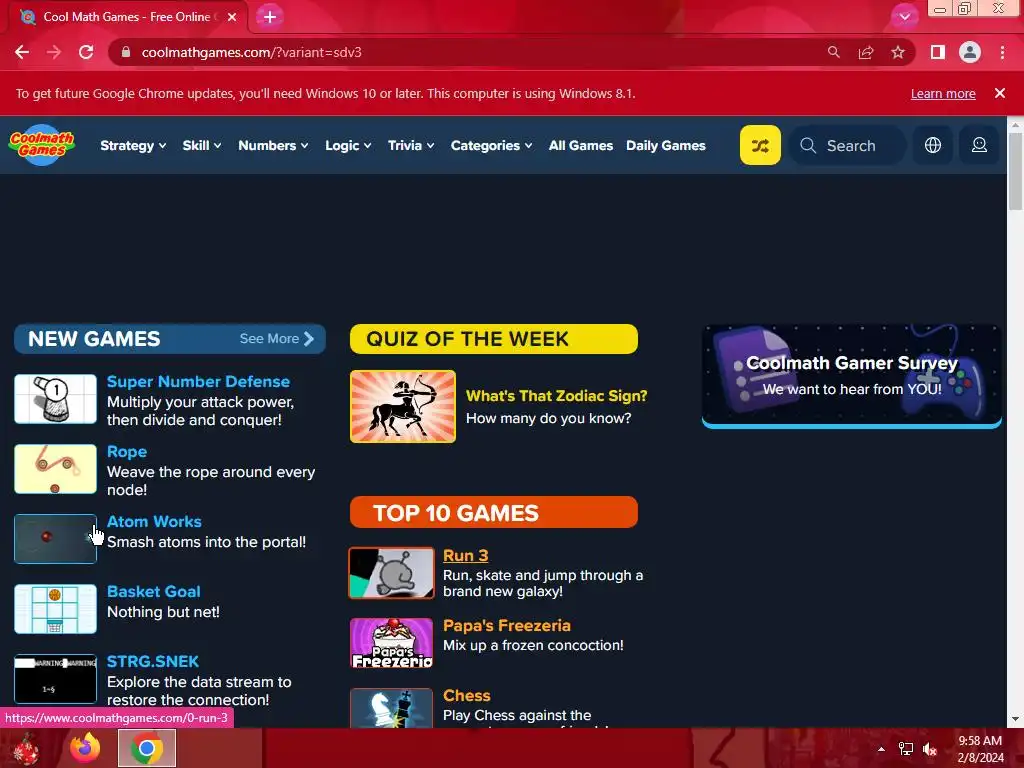Click the tab search dropdown arrow

(904, 17)
